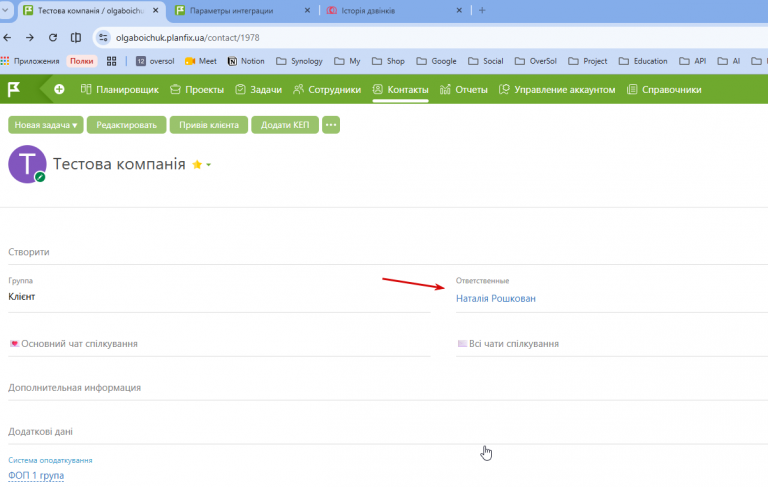Click the Система оподаткування label
This screenshot has height=487, width=768.
[50, 460]
